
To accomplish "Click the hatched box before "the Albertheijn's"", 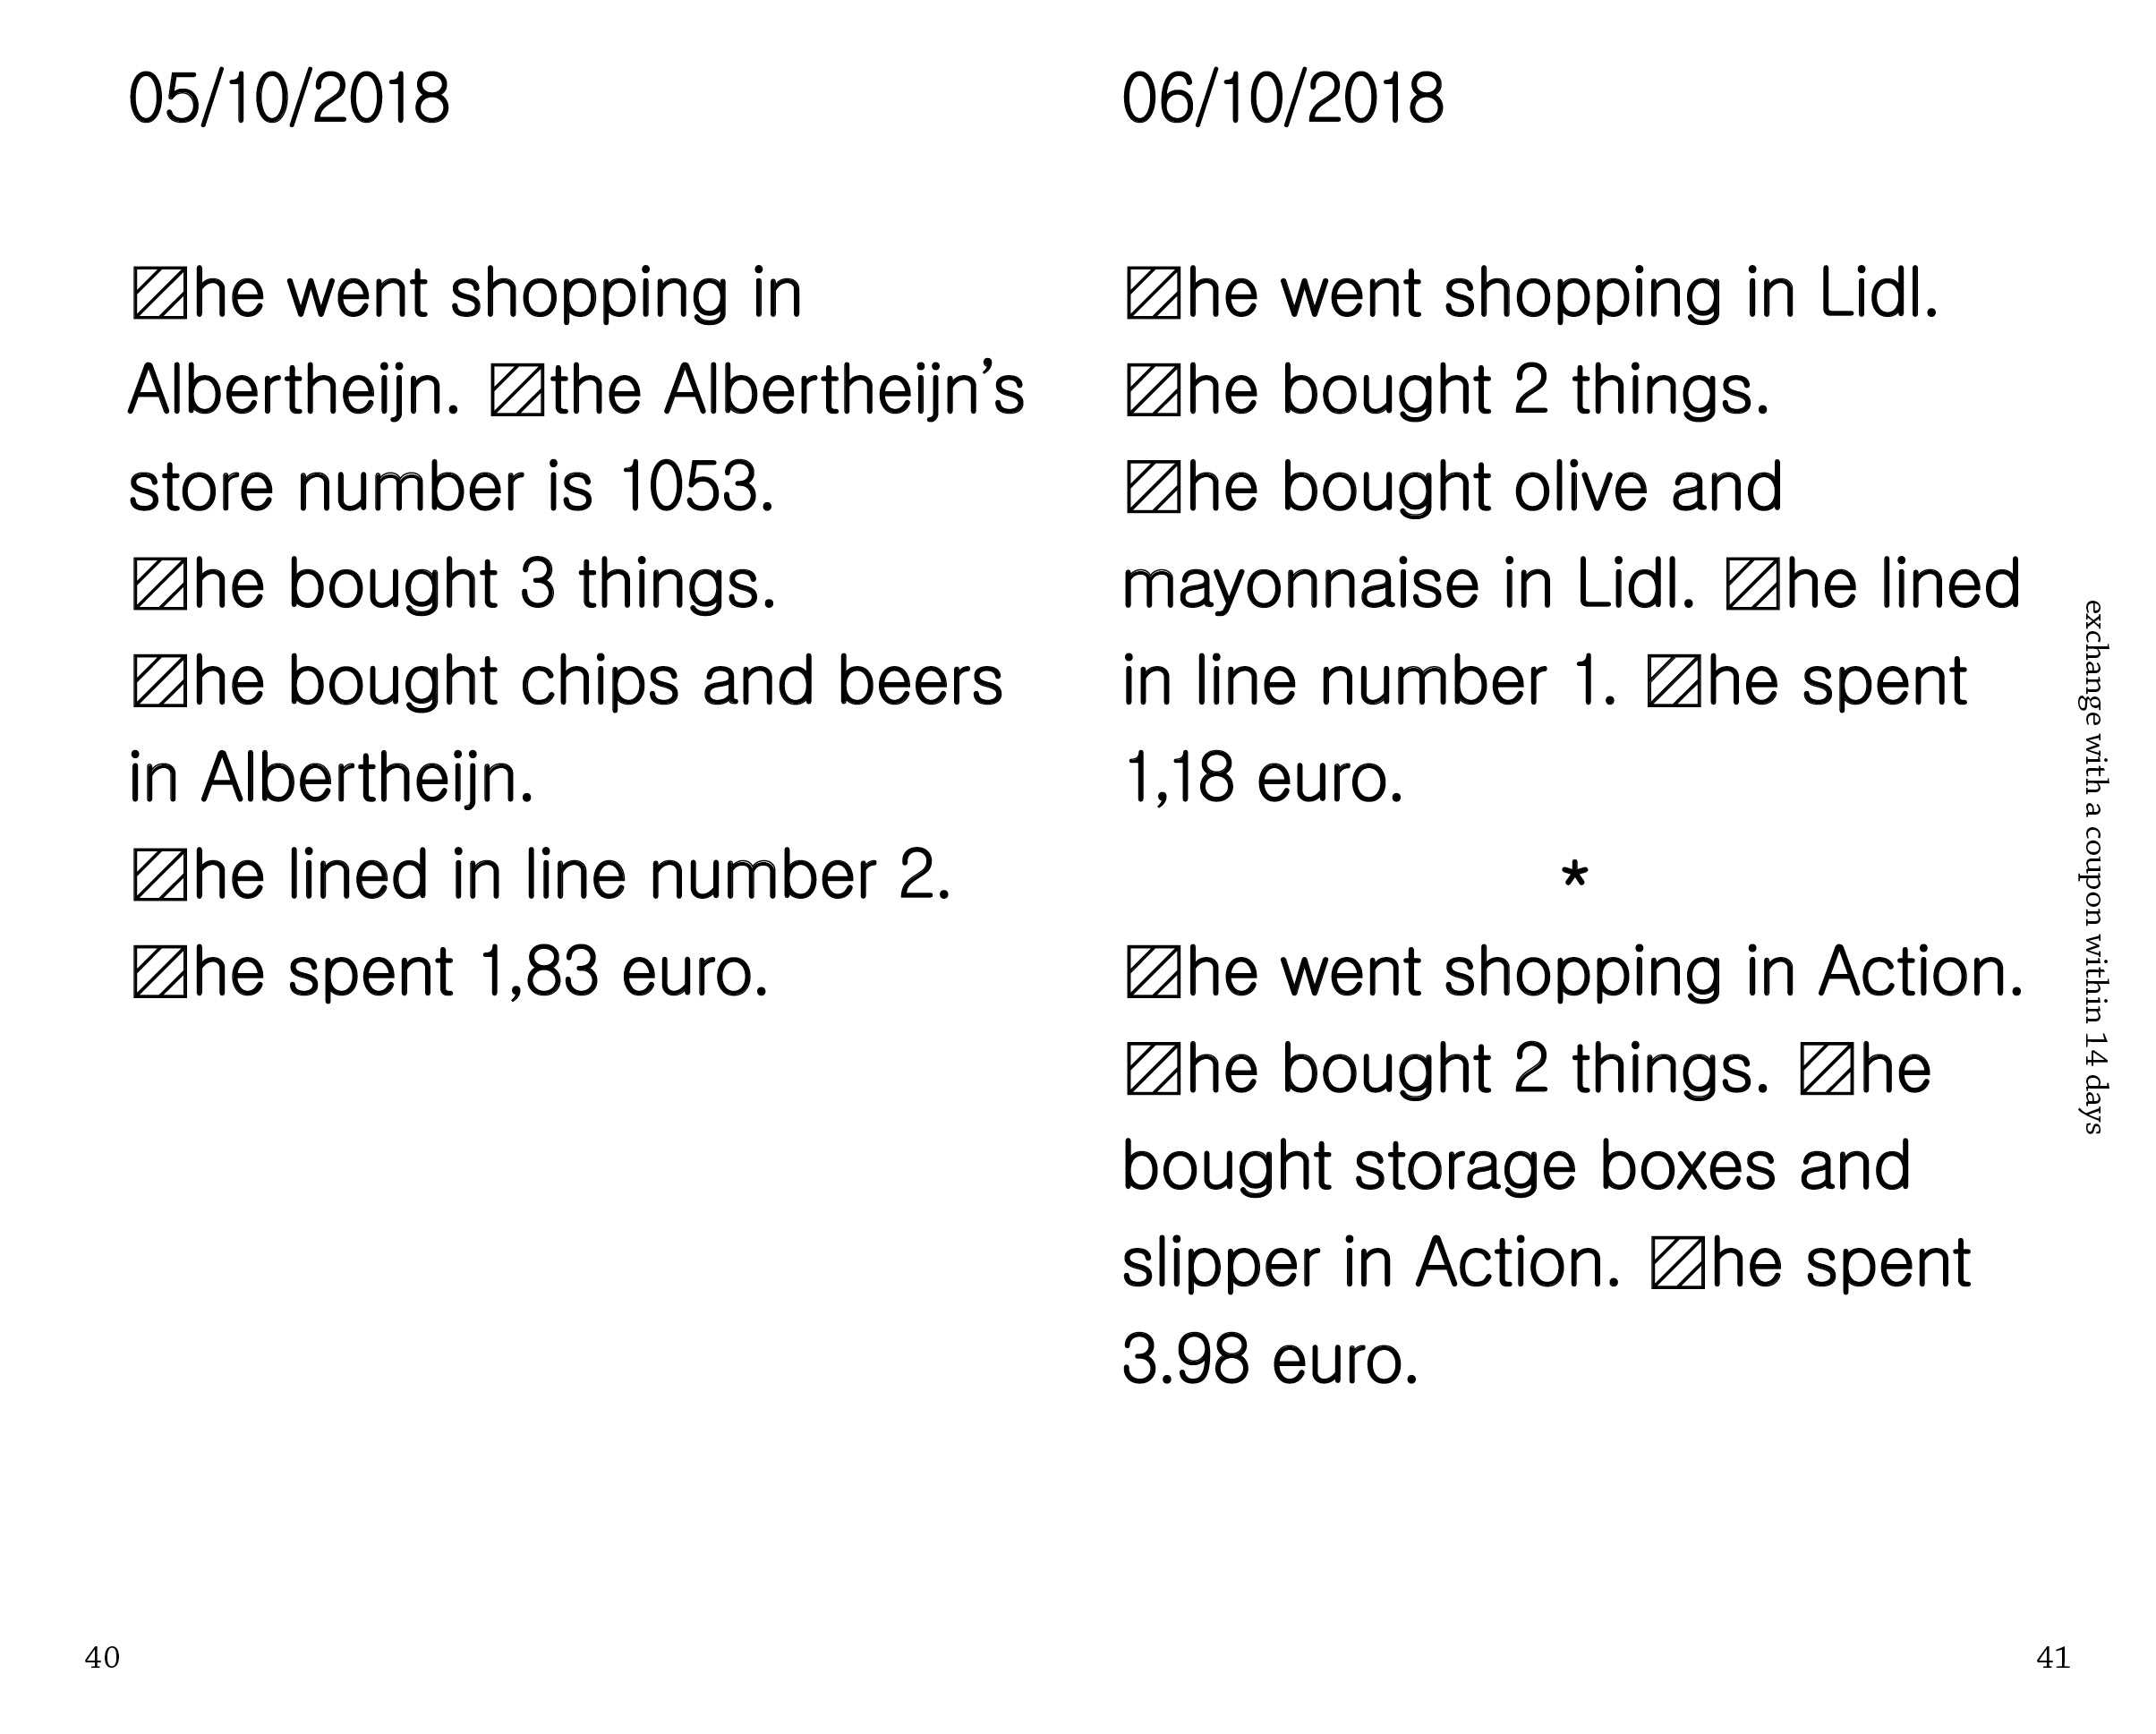I will tap(517, 391).
